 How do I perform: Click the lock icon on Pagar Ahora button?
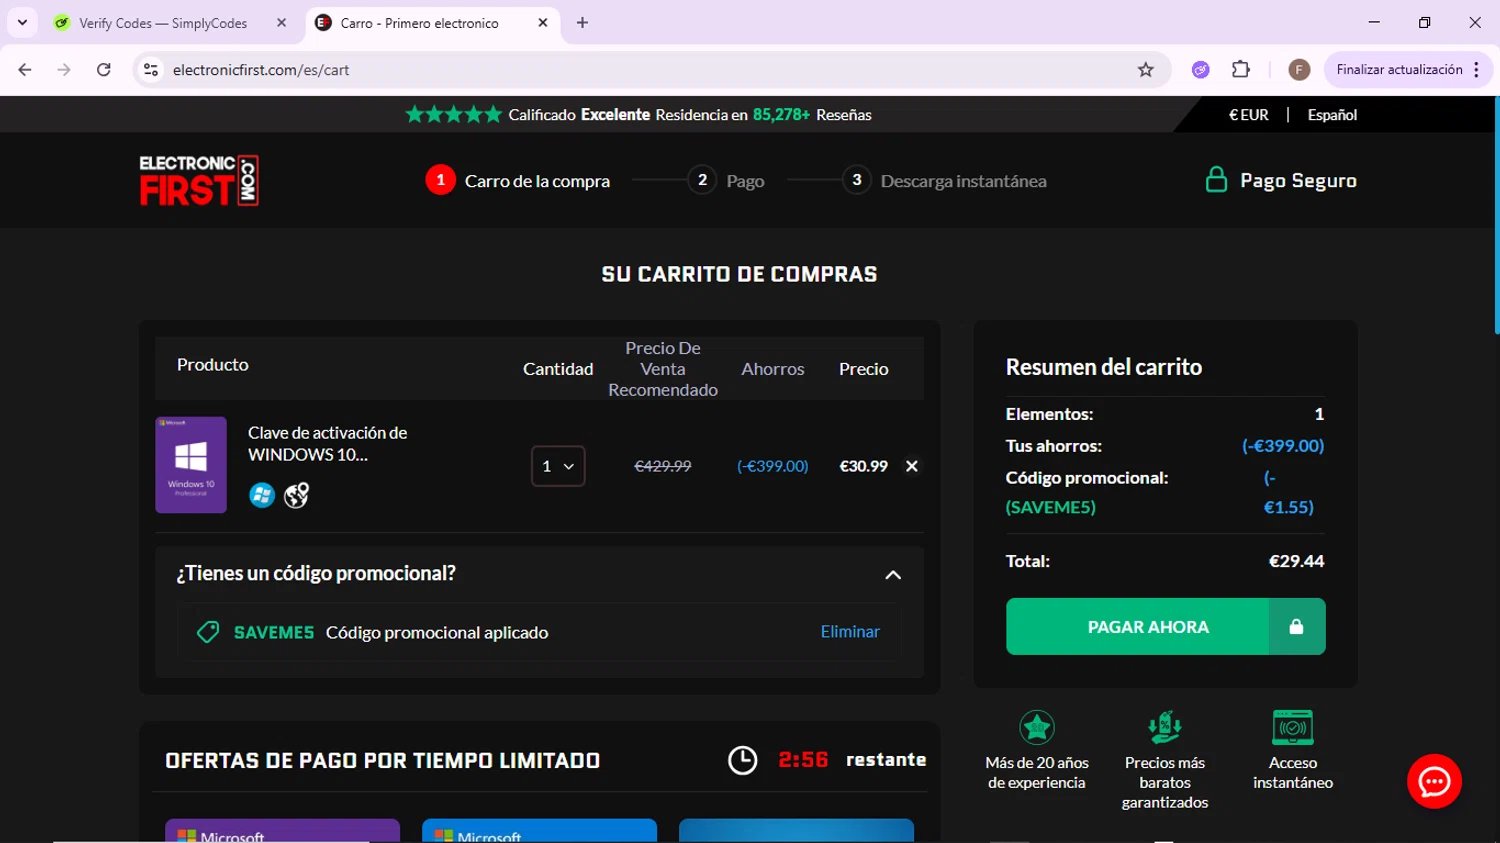click(1296, 627)
